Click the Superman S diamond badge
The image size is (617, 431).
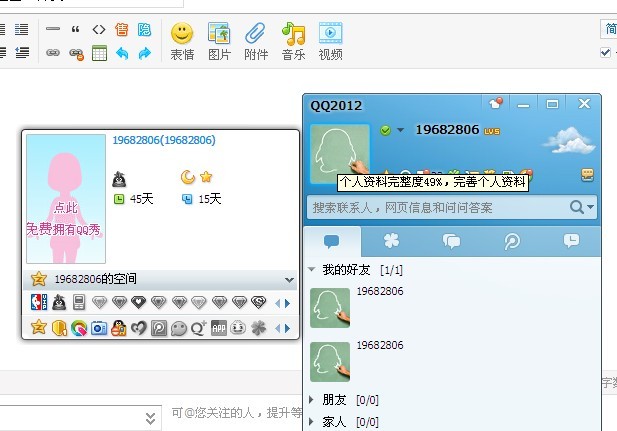pos(259,302)
